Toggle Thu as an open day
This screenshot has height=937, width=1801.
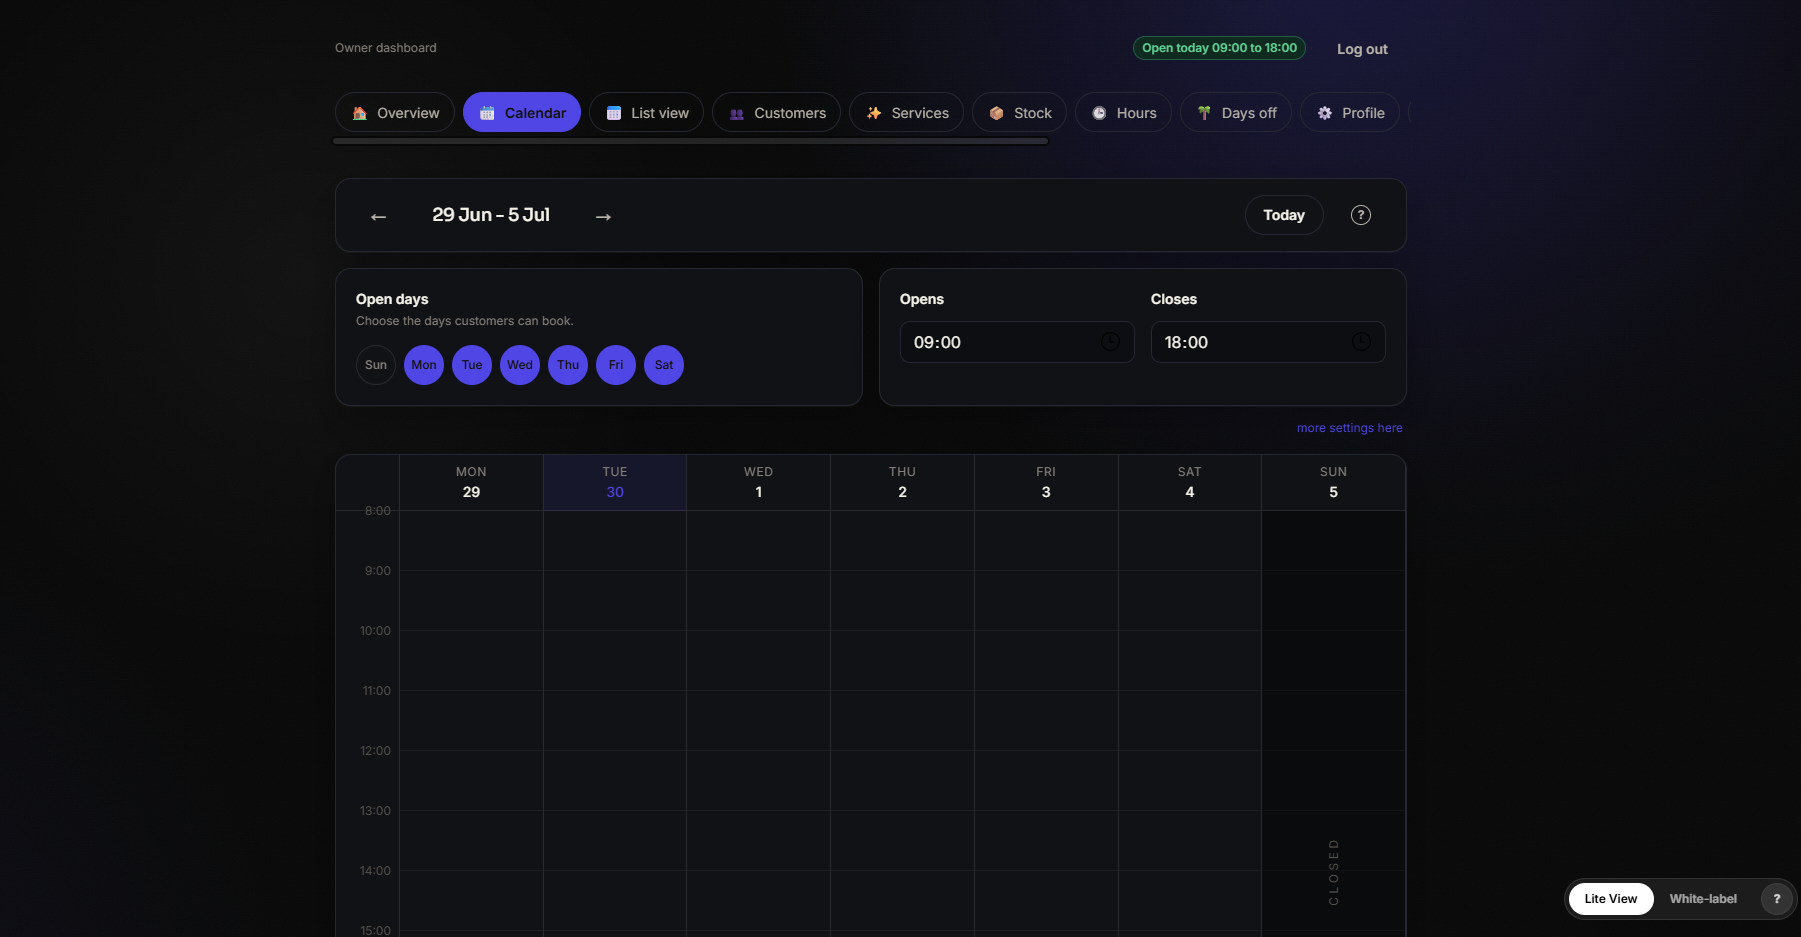568,365
